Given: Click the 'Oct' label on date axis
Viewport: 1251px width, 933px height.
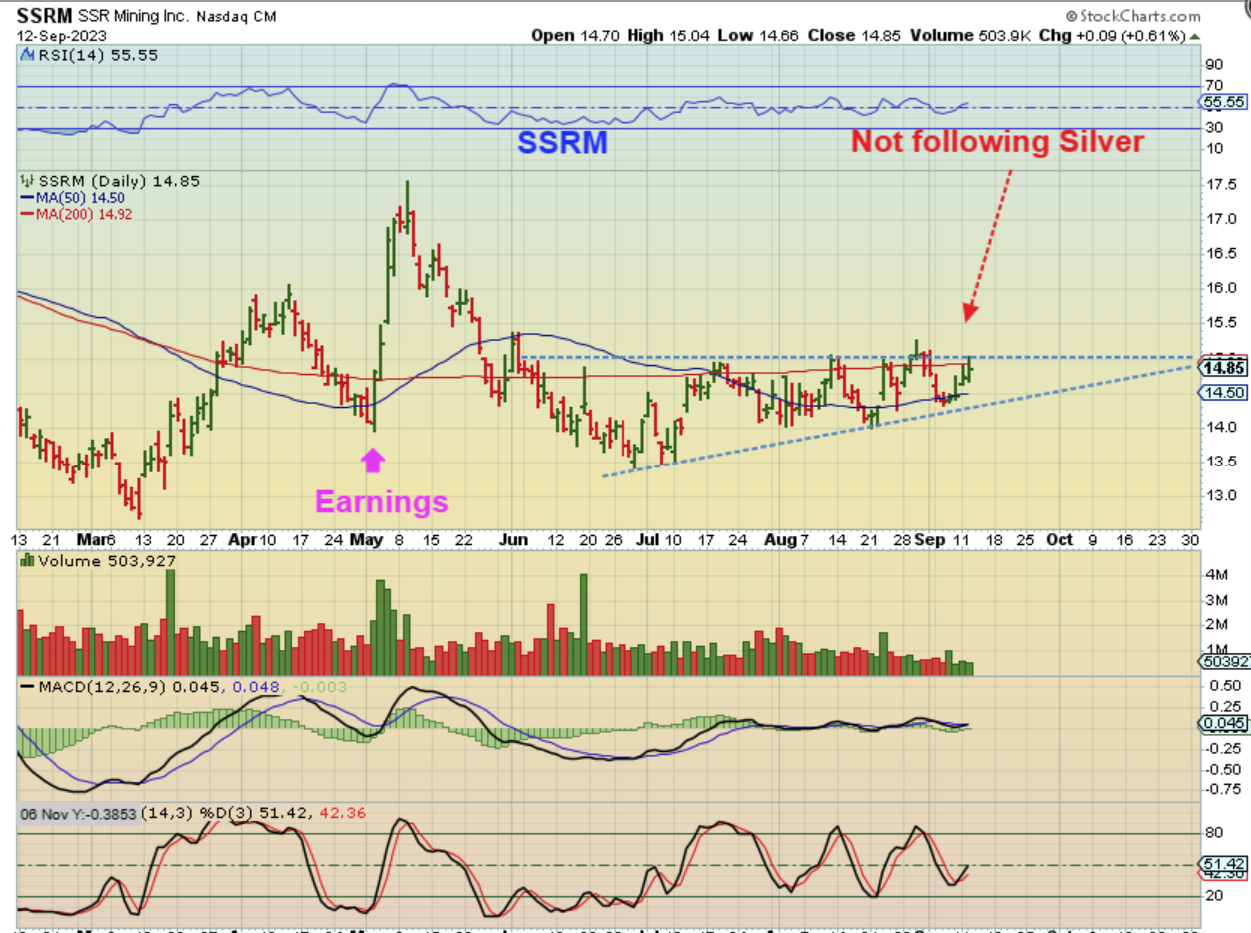Looking at the screenshot, I should pos(1060,539).
